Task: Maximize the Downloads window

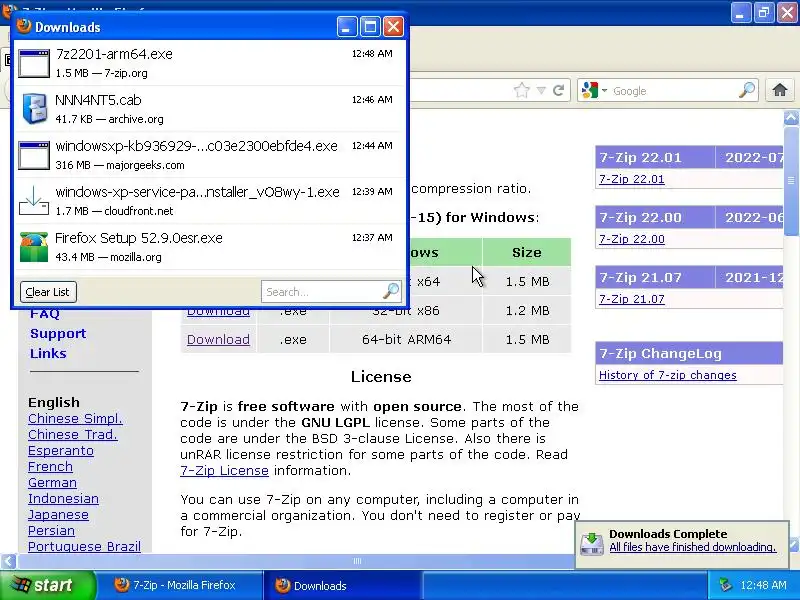Action: (370, 27)
